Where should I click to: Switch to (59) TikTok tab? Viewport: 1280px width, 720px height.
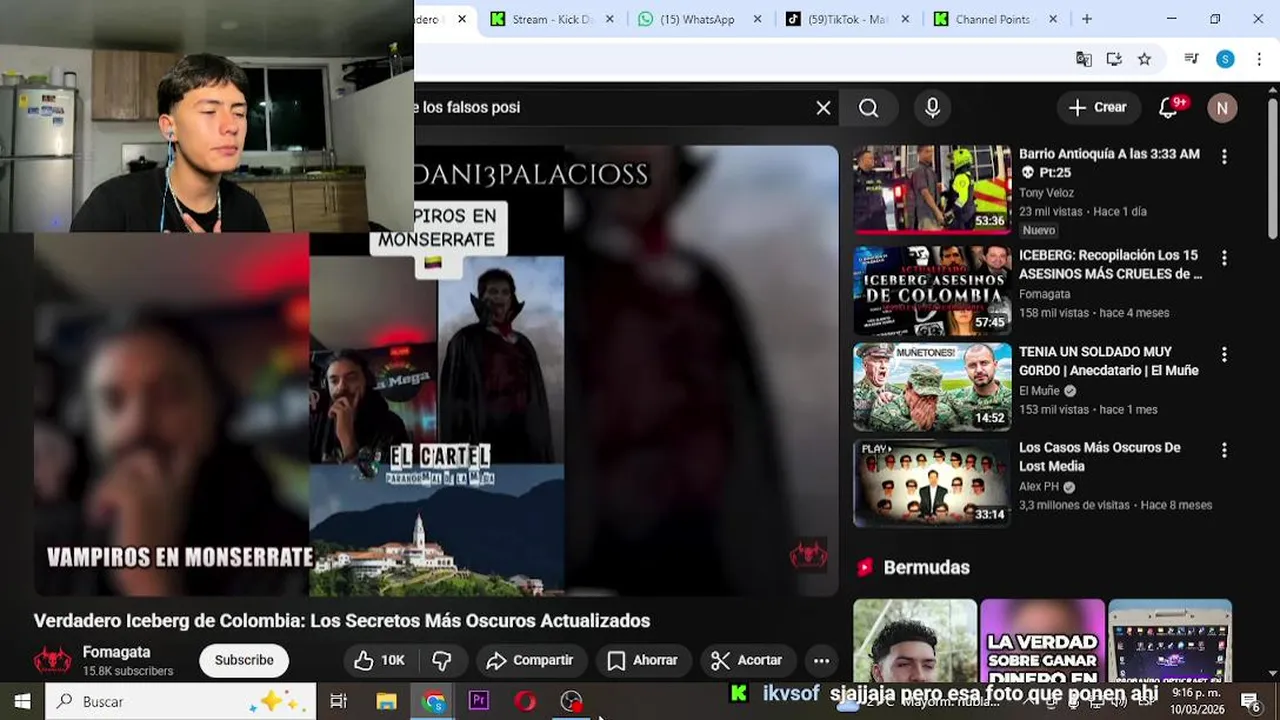[x=846, y=19]
